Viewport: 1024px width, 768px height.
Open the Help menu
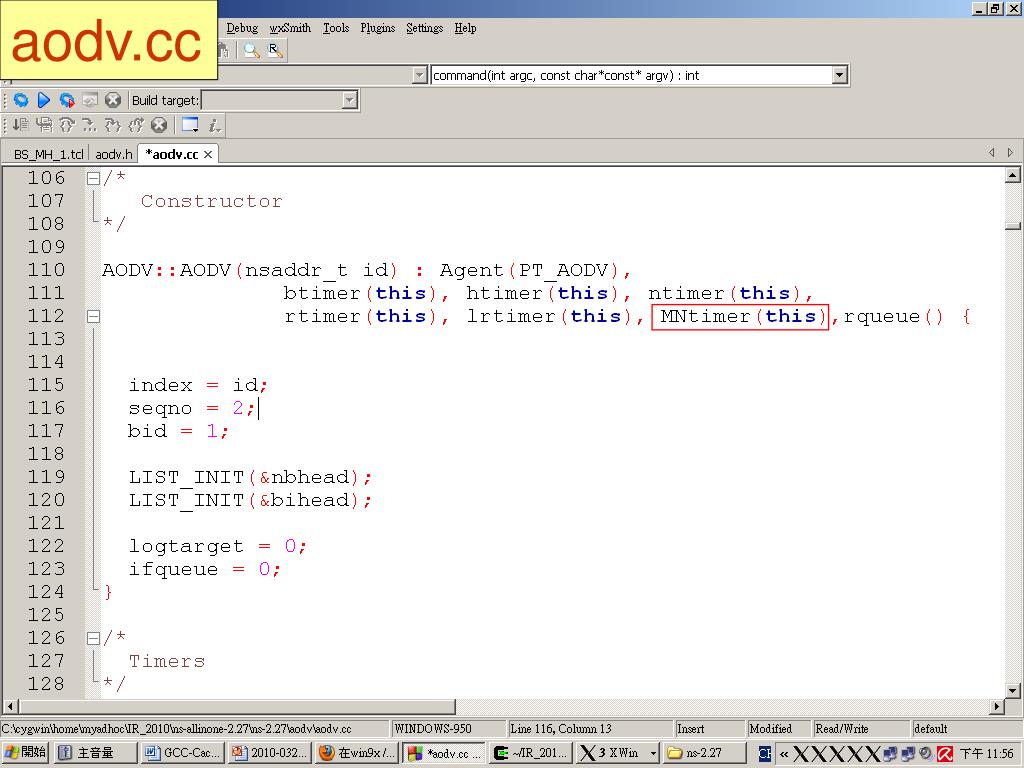(465, 28)
